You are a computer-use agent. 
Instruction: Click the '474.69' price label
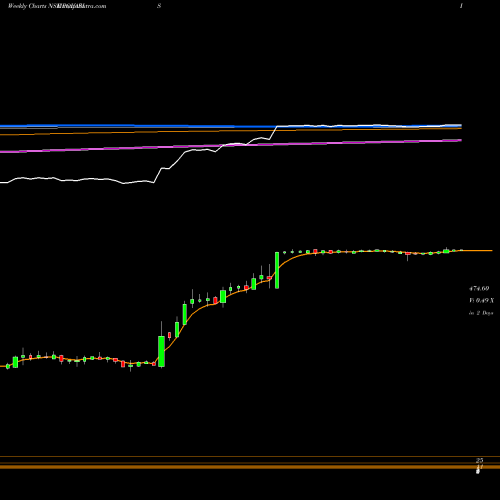pos(479,288)
